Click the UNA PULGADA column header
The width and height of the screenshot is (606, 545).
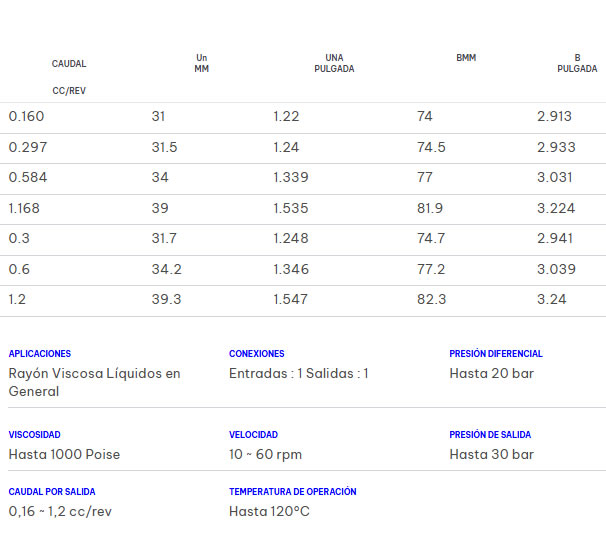[334, 63]
